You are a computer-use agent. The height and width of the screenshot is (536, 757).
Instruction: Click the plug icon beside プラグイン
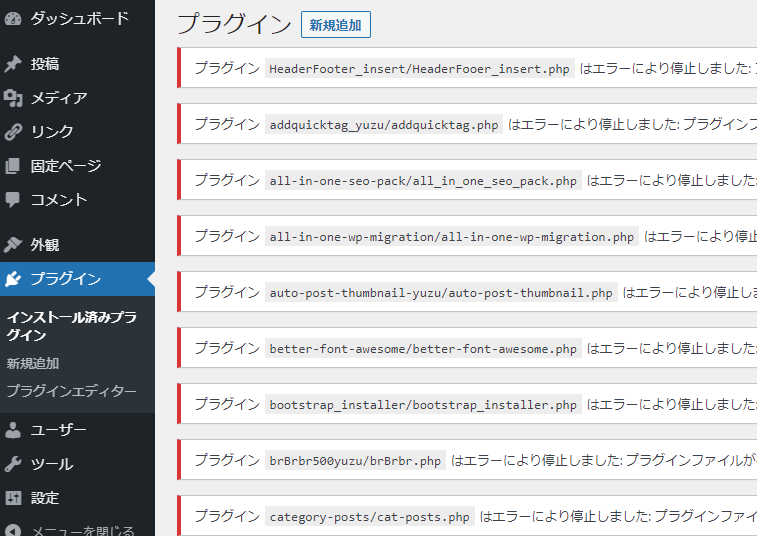(x=13, y=279)
